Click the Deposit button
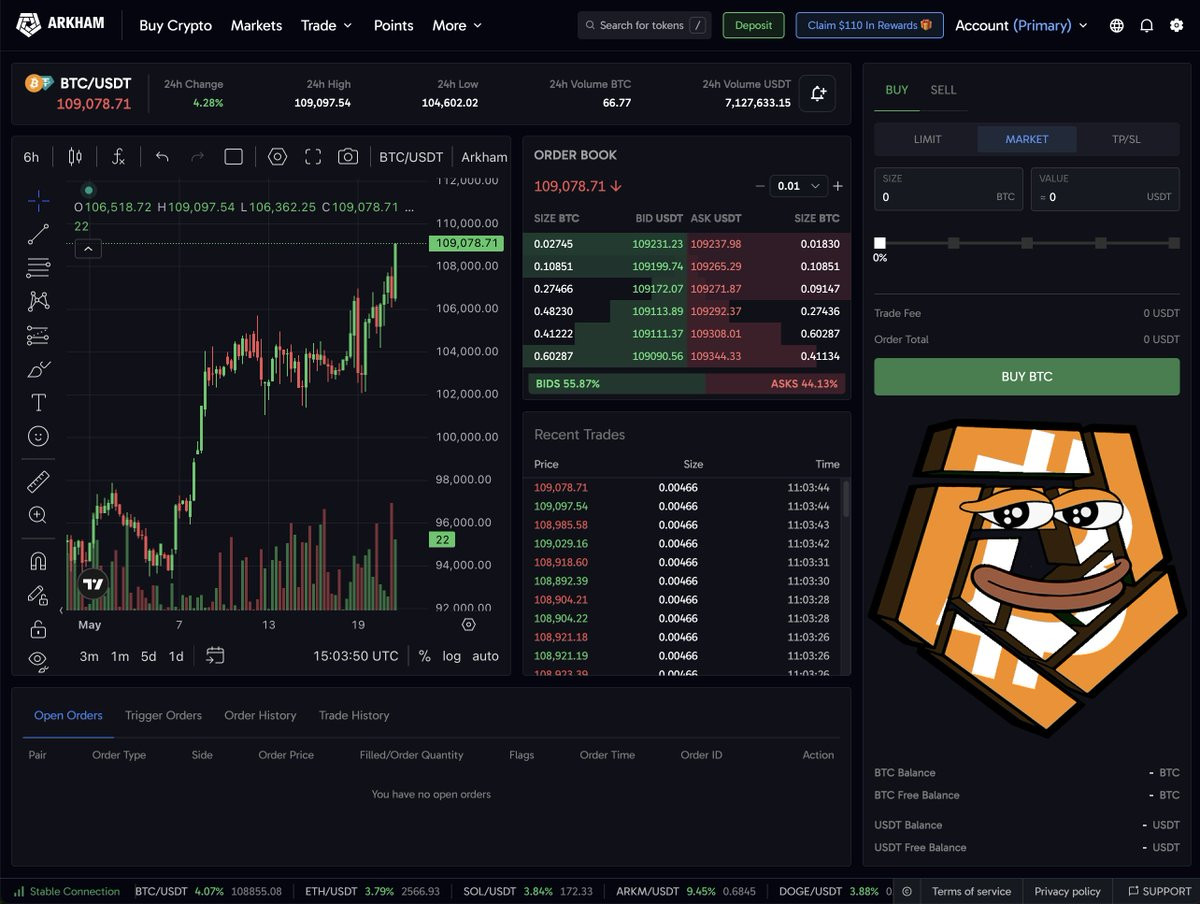This screenshot has height=904, width=1200. [x=753, y=25]
